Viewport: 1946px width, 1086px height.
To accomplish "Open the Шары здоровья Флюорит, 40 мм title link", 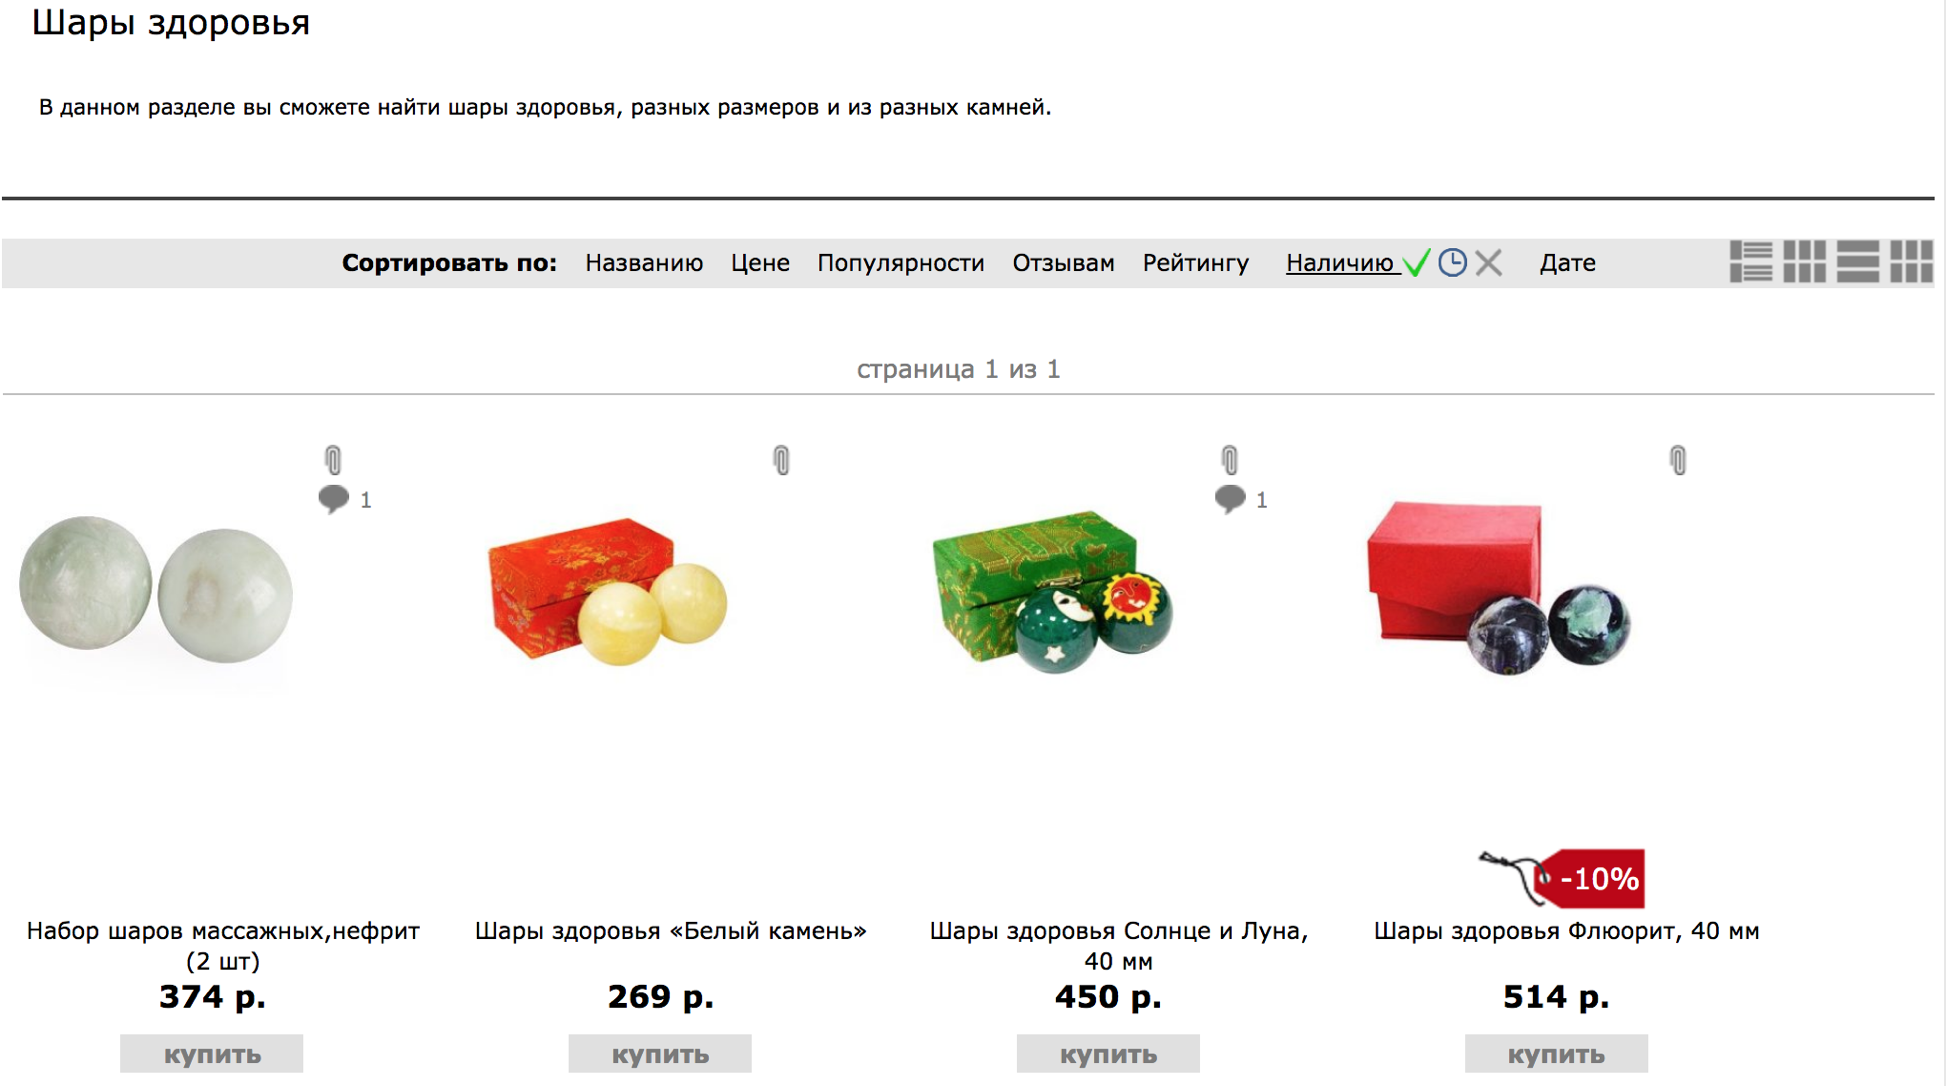I will tap(1566, 931).
